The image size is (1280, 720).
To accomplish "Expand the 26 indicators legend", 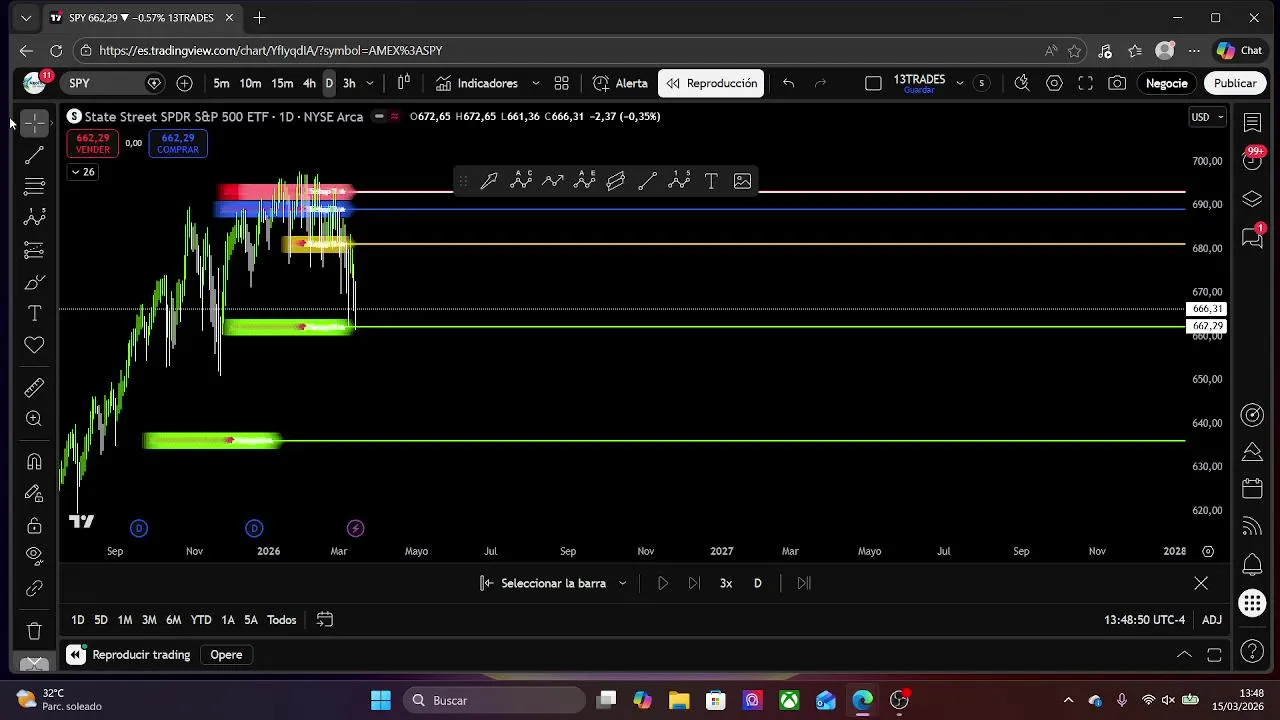I will tap(82, 172).
